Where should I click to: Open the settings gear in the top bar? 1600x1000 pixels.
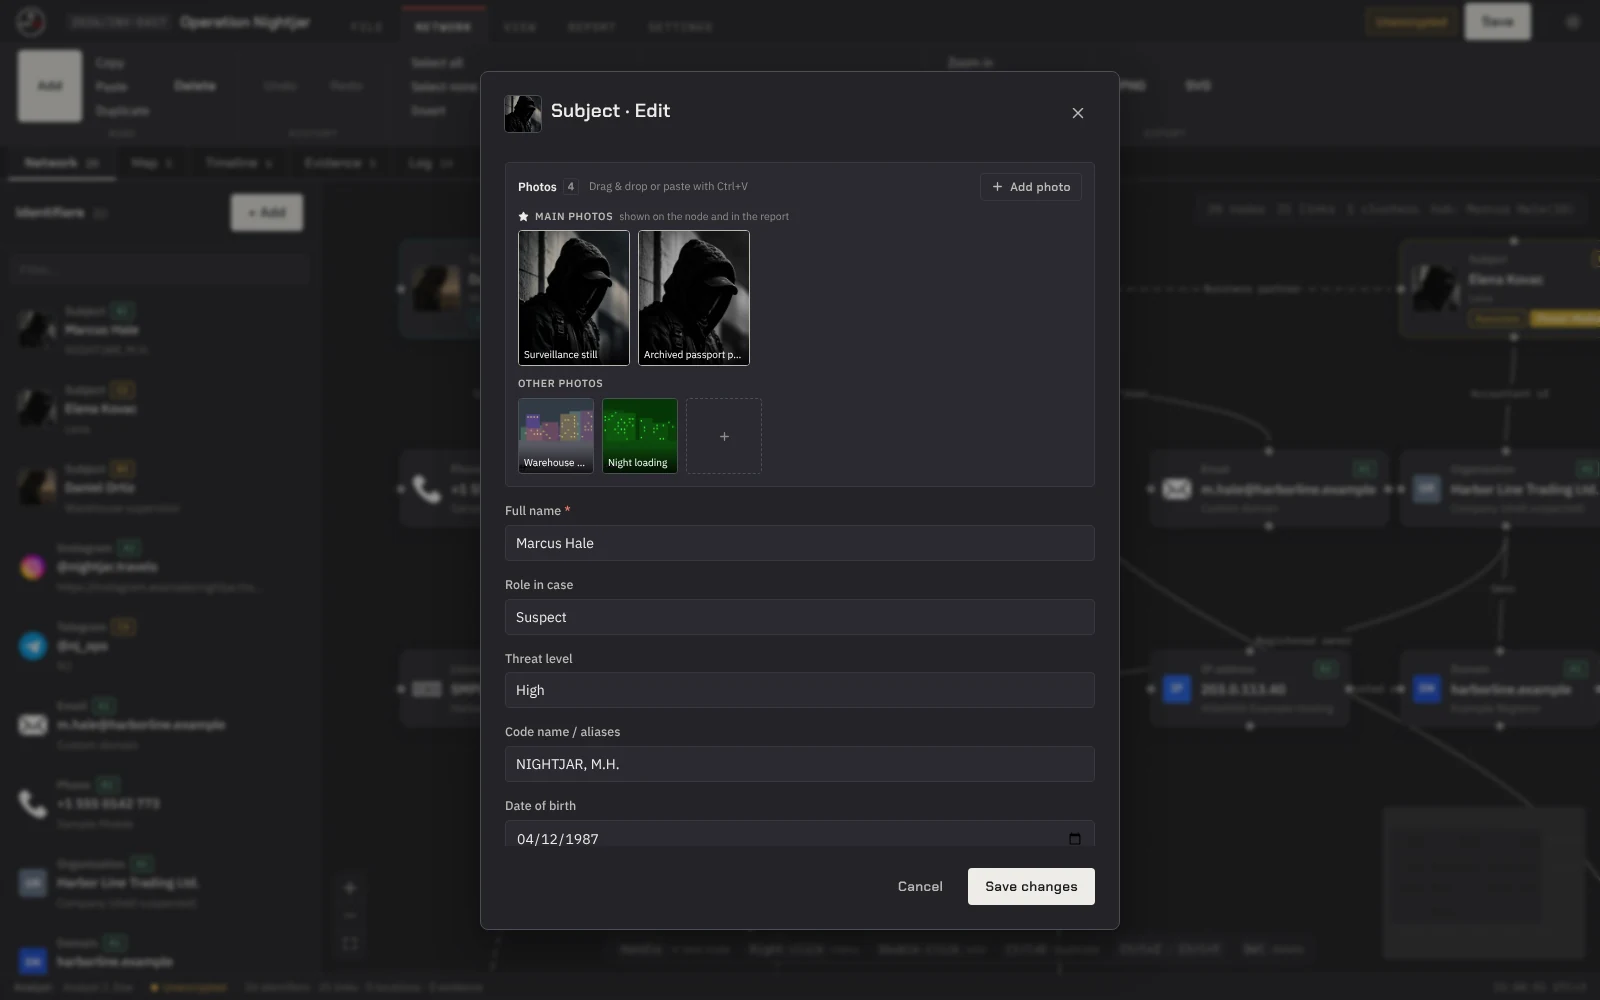[1572, 21]
